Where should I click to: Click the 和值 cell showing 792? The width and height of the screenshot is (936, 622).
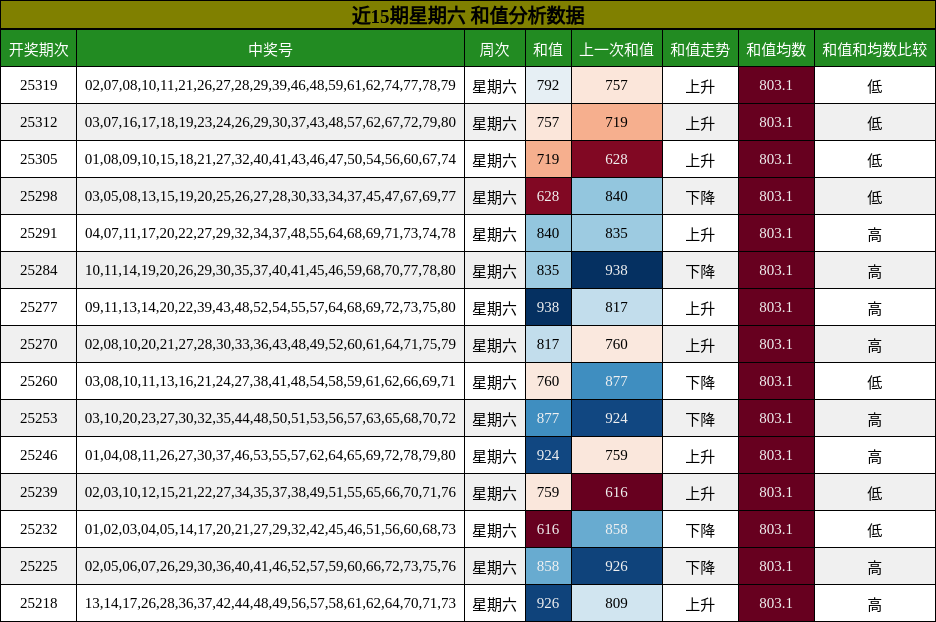tap(547, 88)
